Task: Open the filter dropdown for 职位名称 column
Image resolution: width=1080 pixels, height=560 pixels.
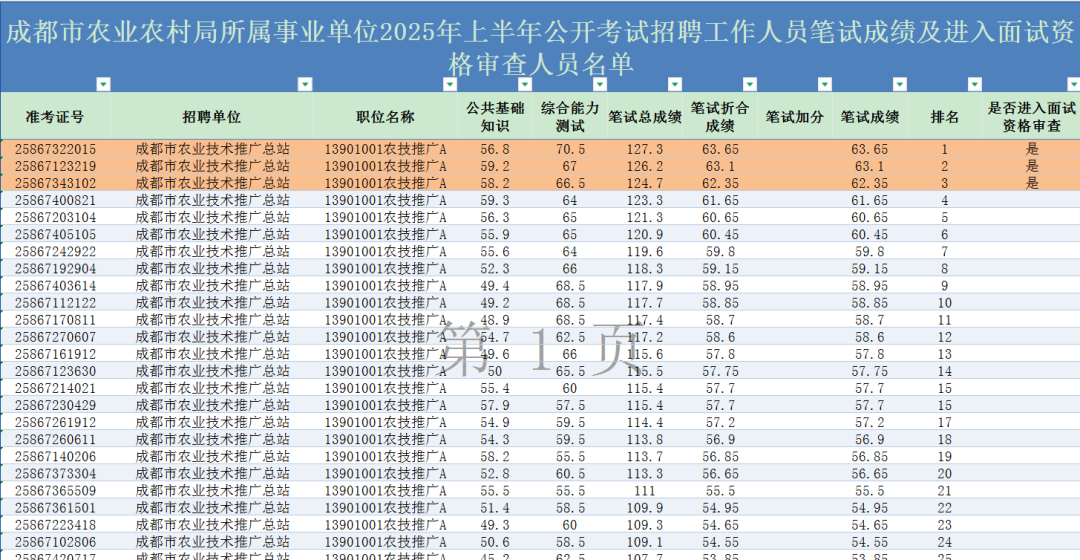Action: 448,84
